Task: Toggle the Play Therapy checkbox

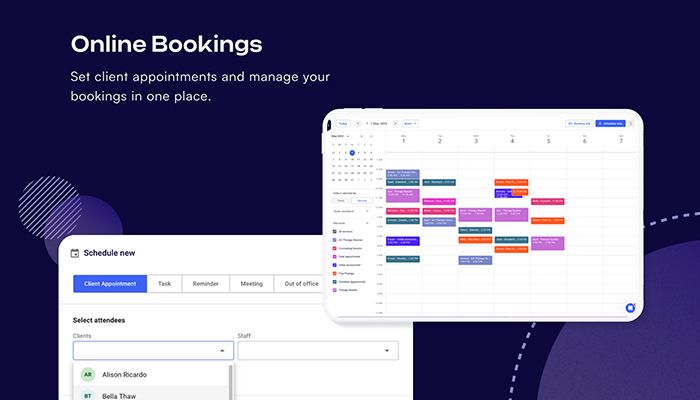Action: (334, 273)
